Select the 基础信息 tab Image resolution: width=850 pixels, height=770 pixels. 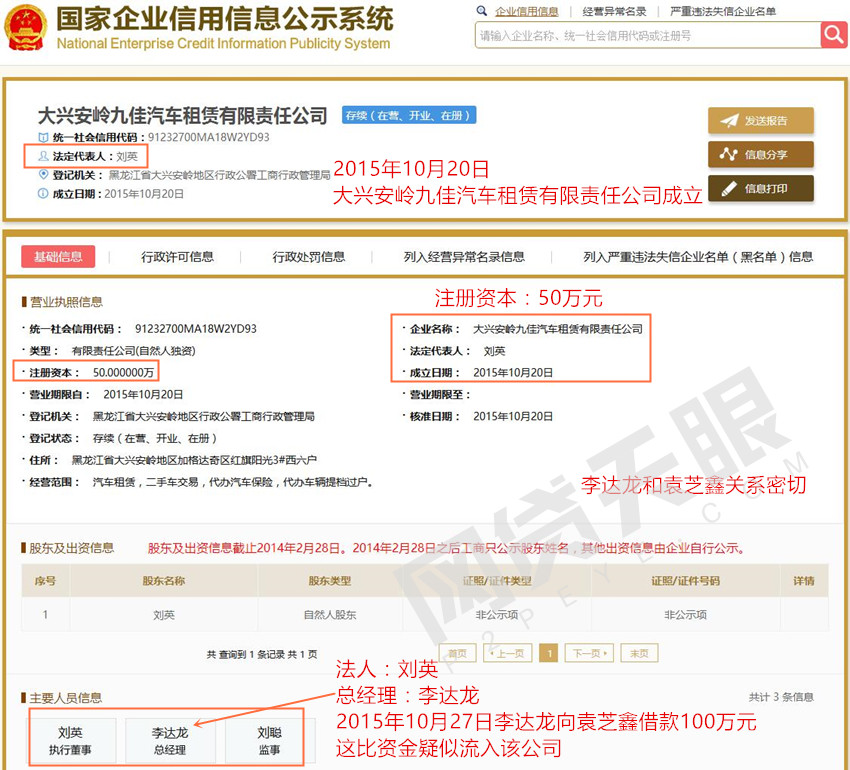pos(58,256)
